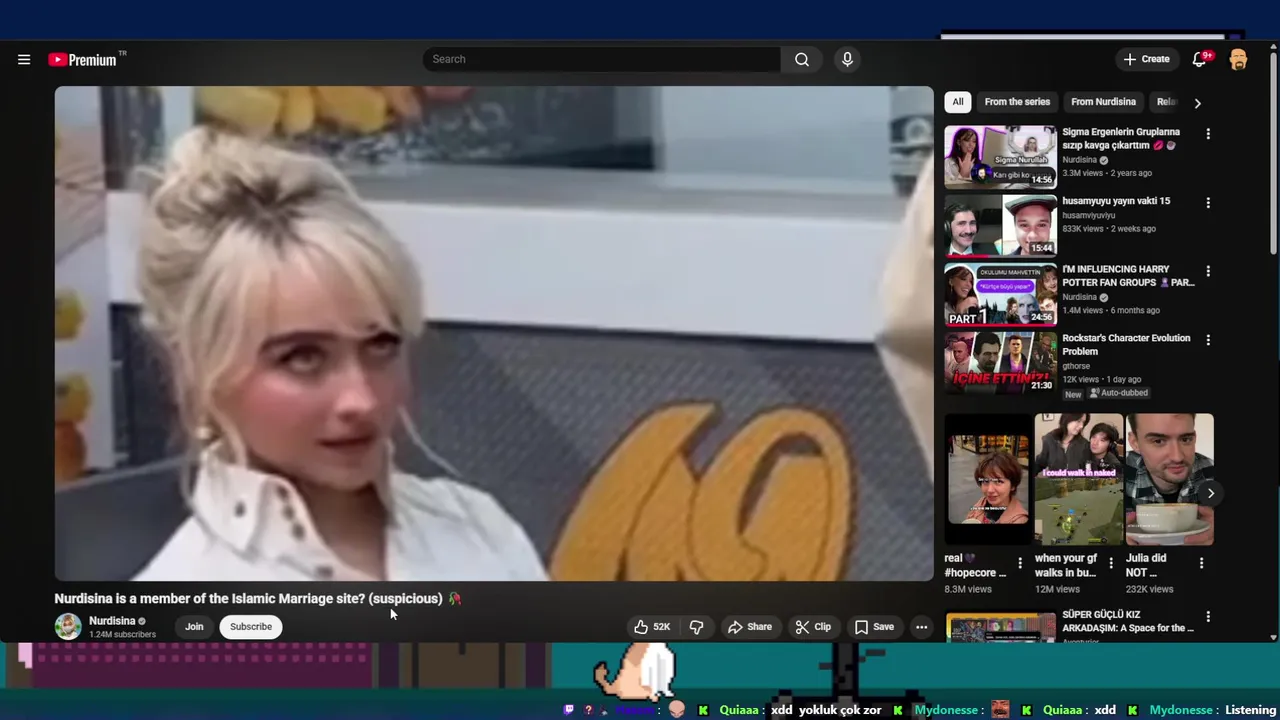The width and height of the screenshot is (1280, 720).
Task: Select the partly hidden Related chip
Action: [x=1166, y=102]
